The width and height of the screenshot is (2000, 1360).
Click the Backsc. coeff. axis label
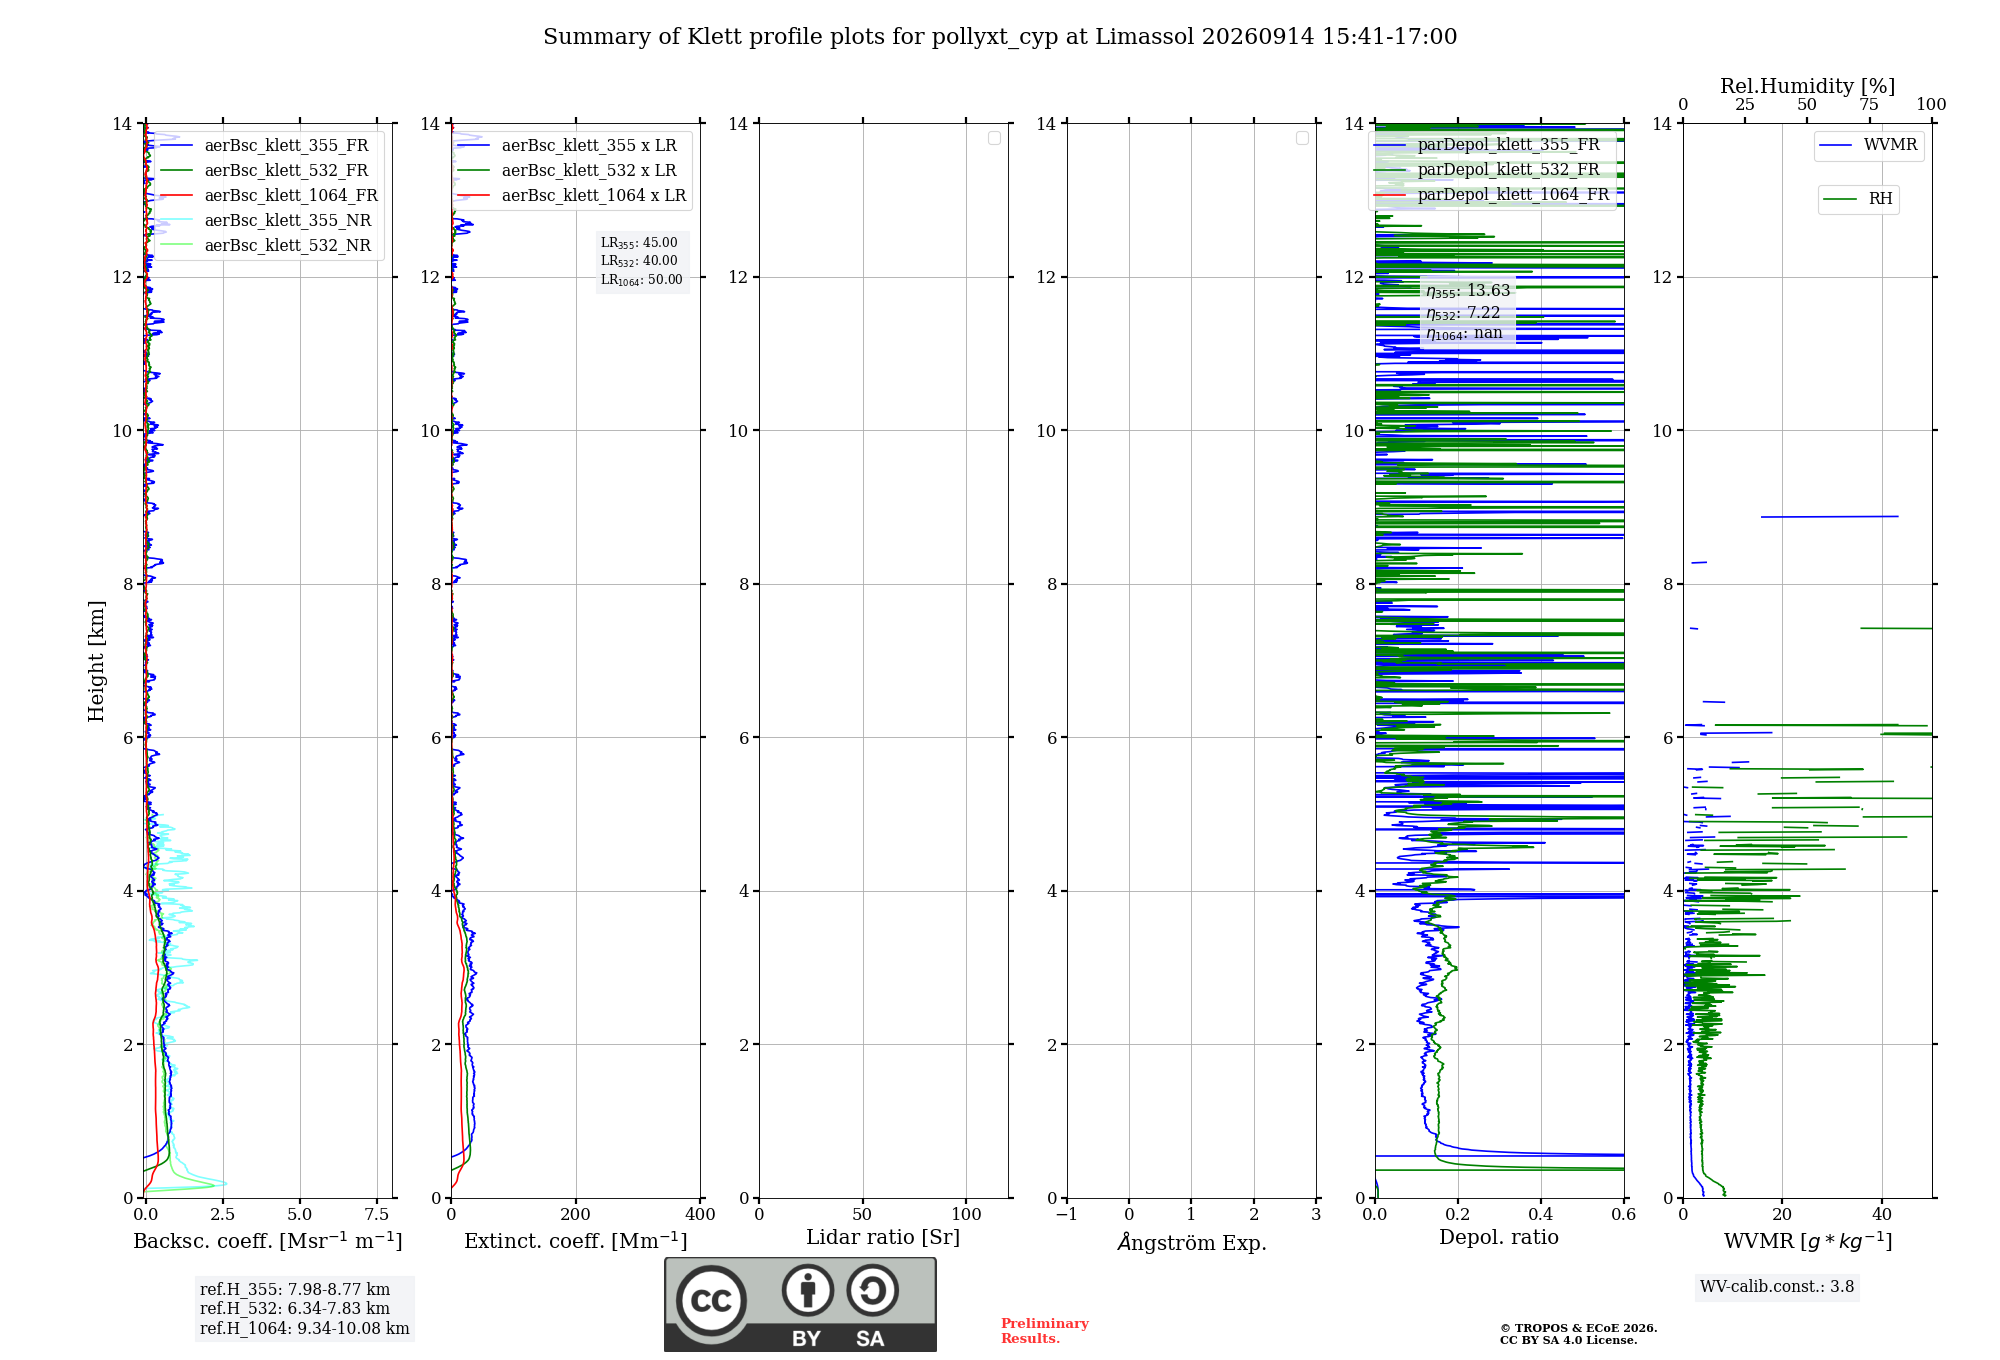click(268, 1241)
